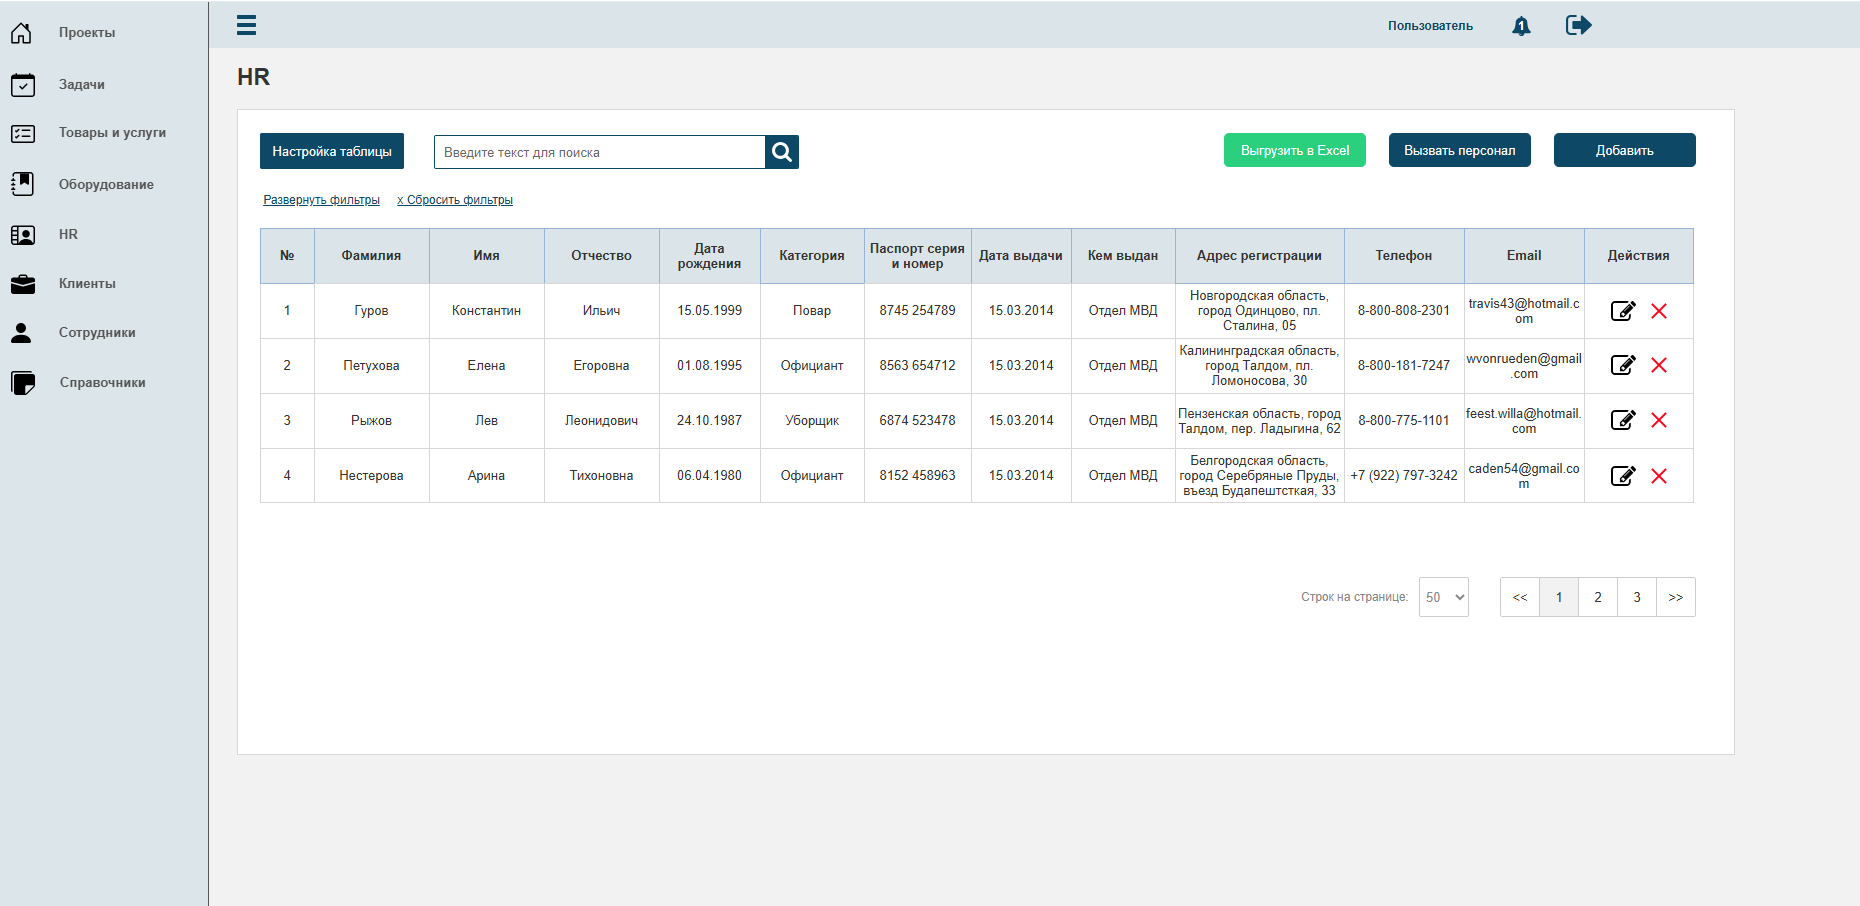This screenshot has width=1860, height=906.
Task: Delete the Нестерова record
Action: [1659, 476]
